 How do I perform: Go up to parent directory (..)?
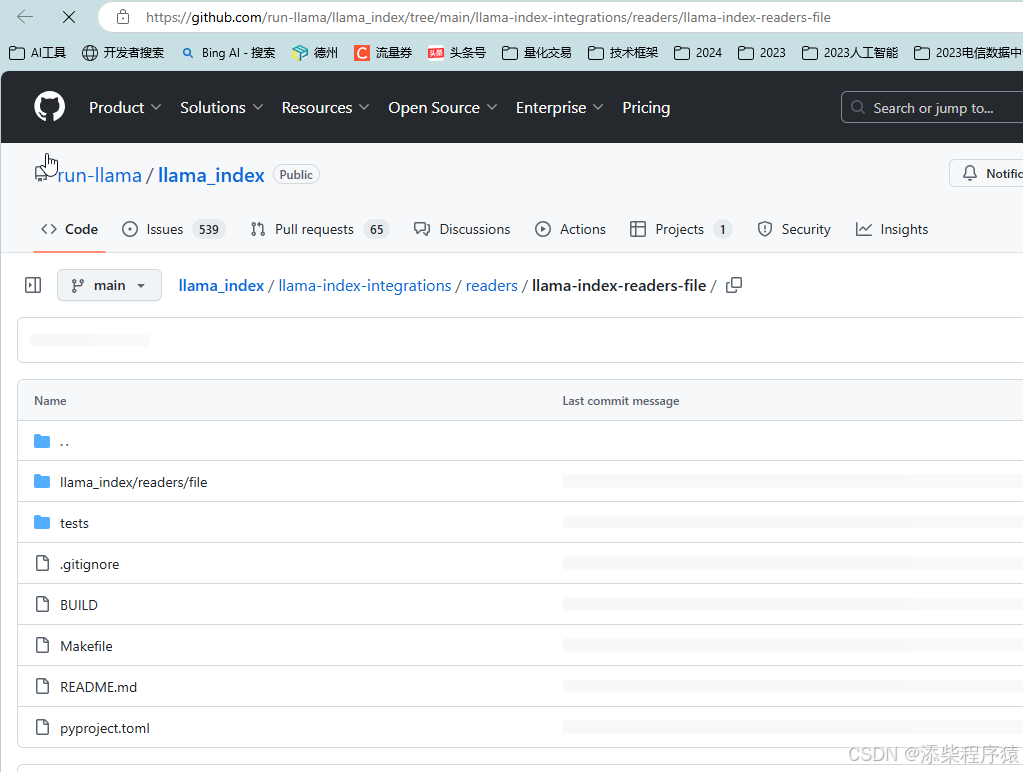pyautogui.click(x=64, y=442)
